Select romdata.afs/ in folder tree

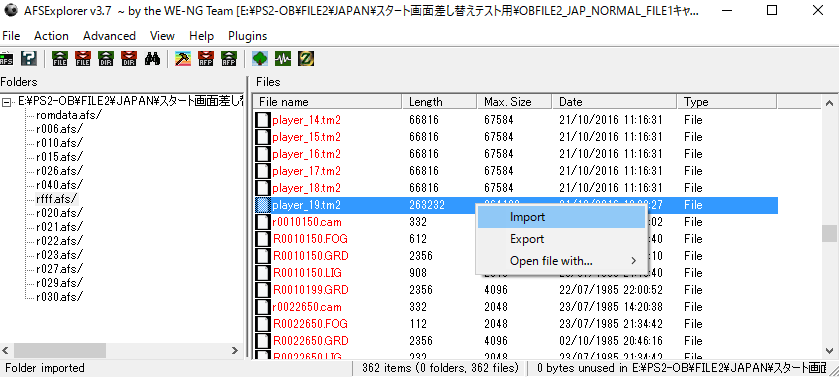click(x=69, y=115)
